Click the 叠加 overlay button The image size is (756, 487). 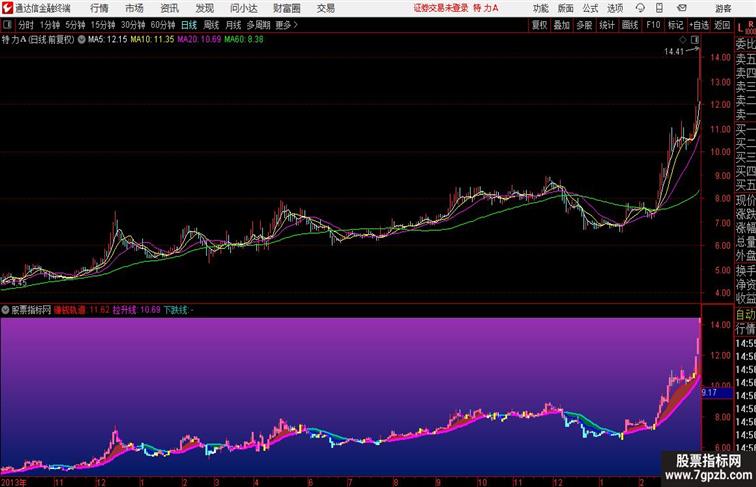(561, 25)
